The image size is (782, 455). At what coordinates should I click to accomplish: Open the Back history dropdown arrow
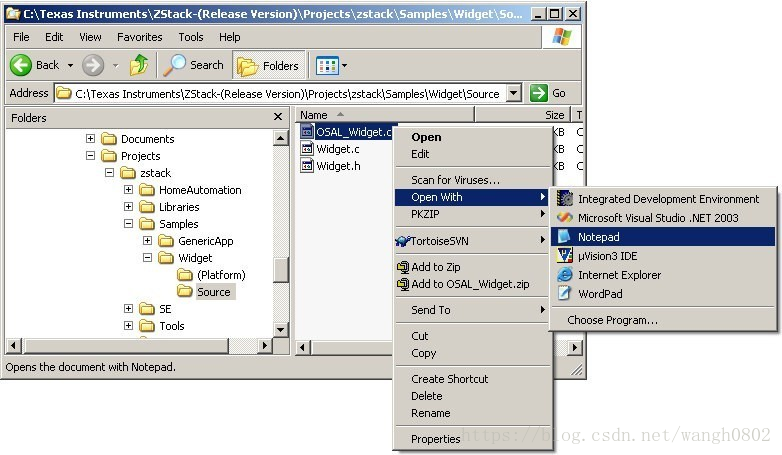pyautogui.click(x=70, y=65)
